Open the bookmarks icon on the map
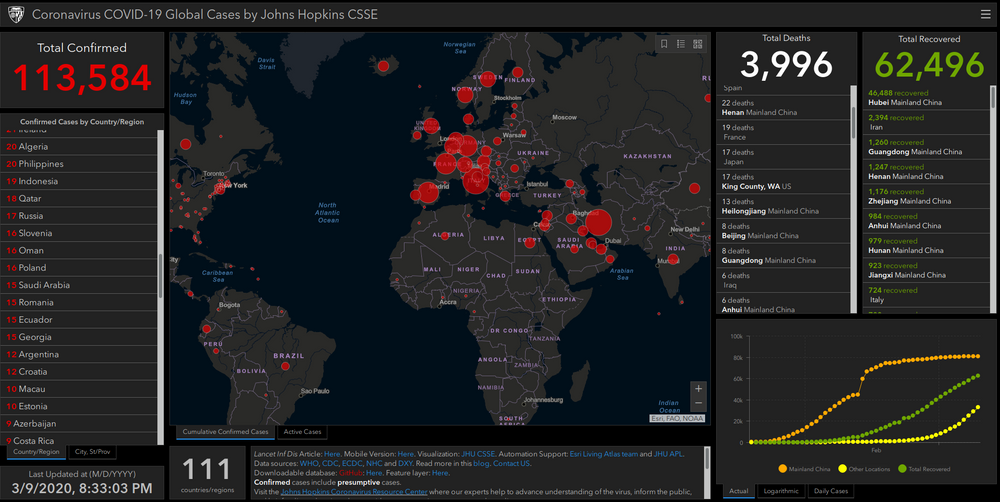 (x=664, y=43)
